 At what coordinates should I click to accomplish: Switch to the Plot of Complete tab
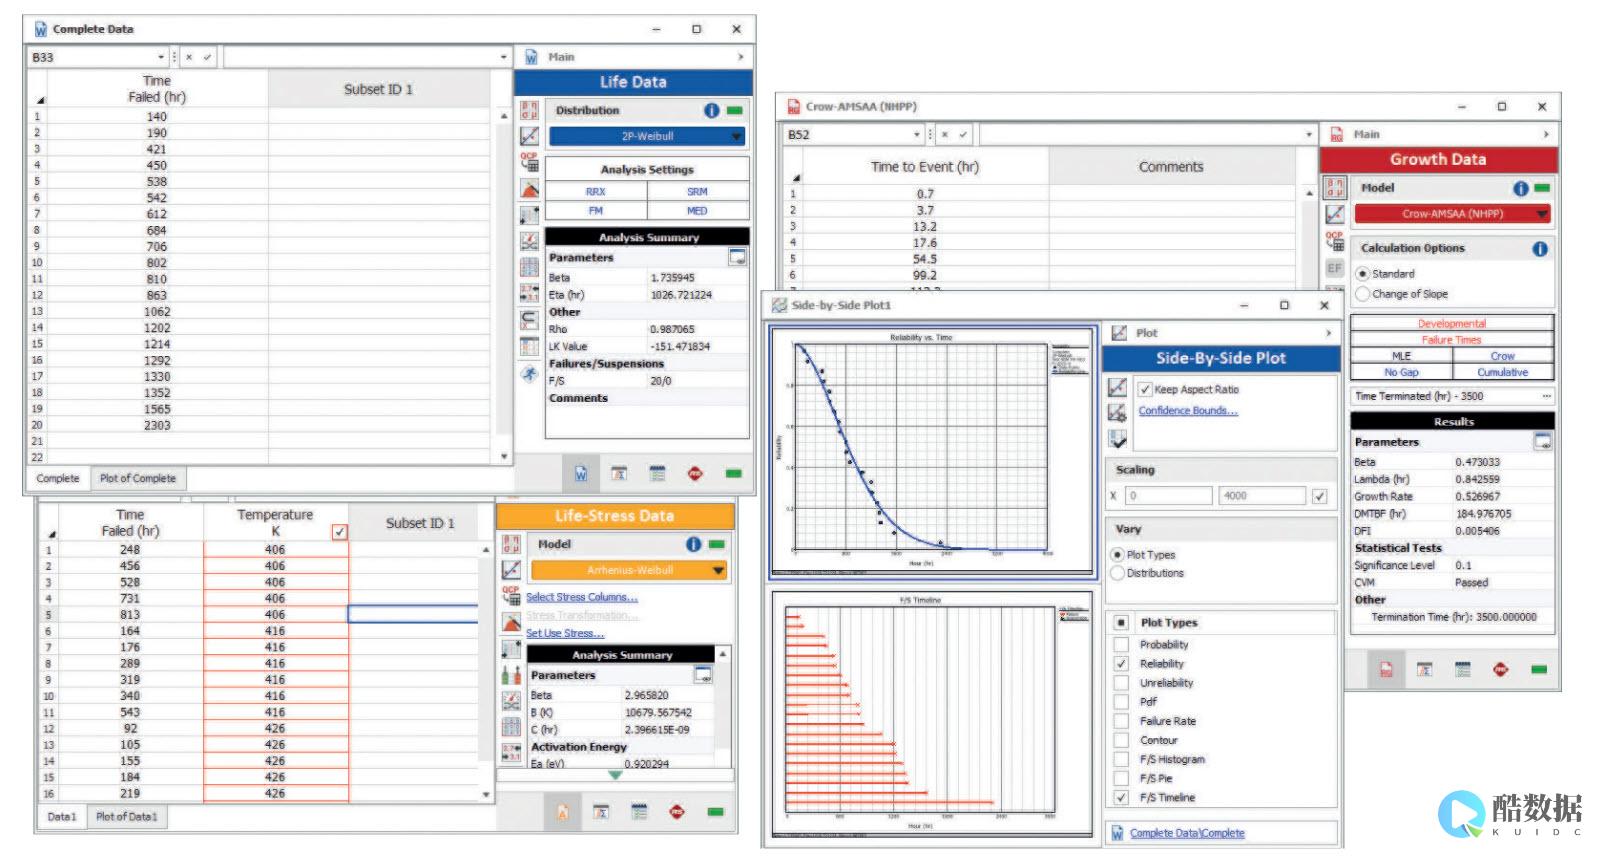[x=138, y=479]
